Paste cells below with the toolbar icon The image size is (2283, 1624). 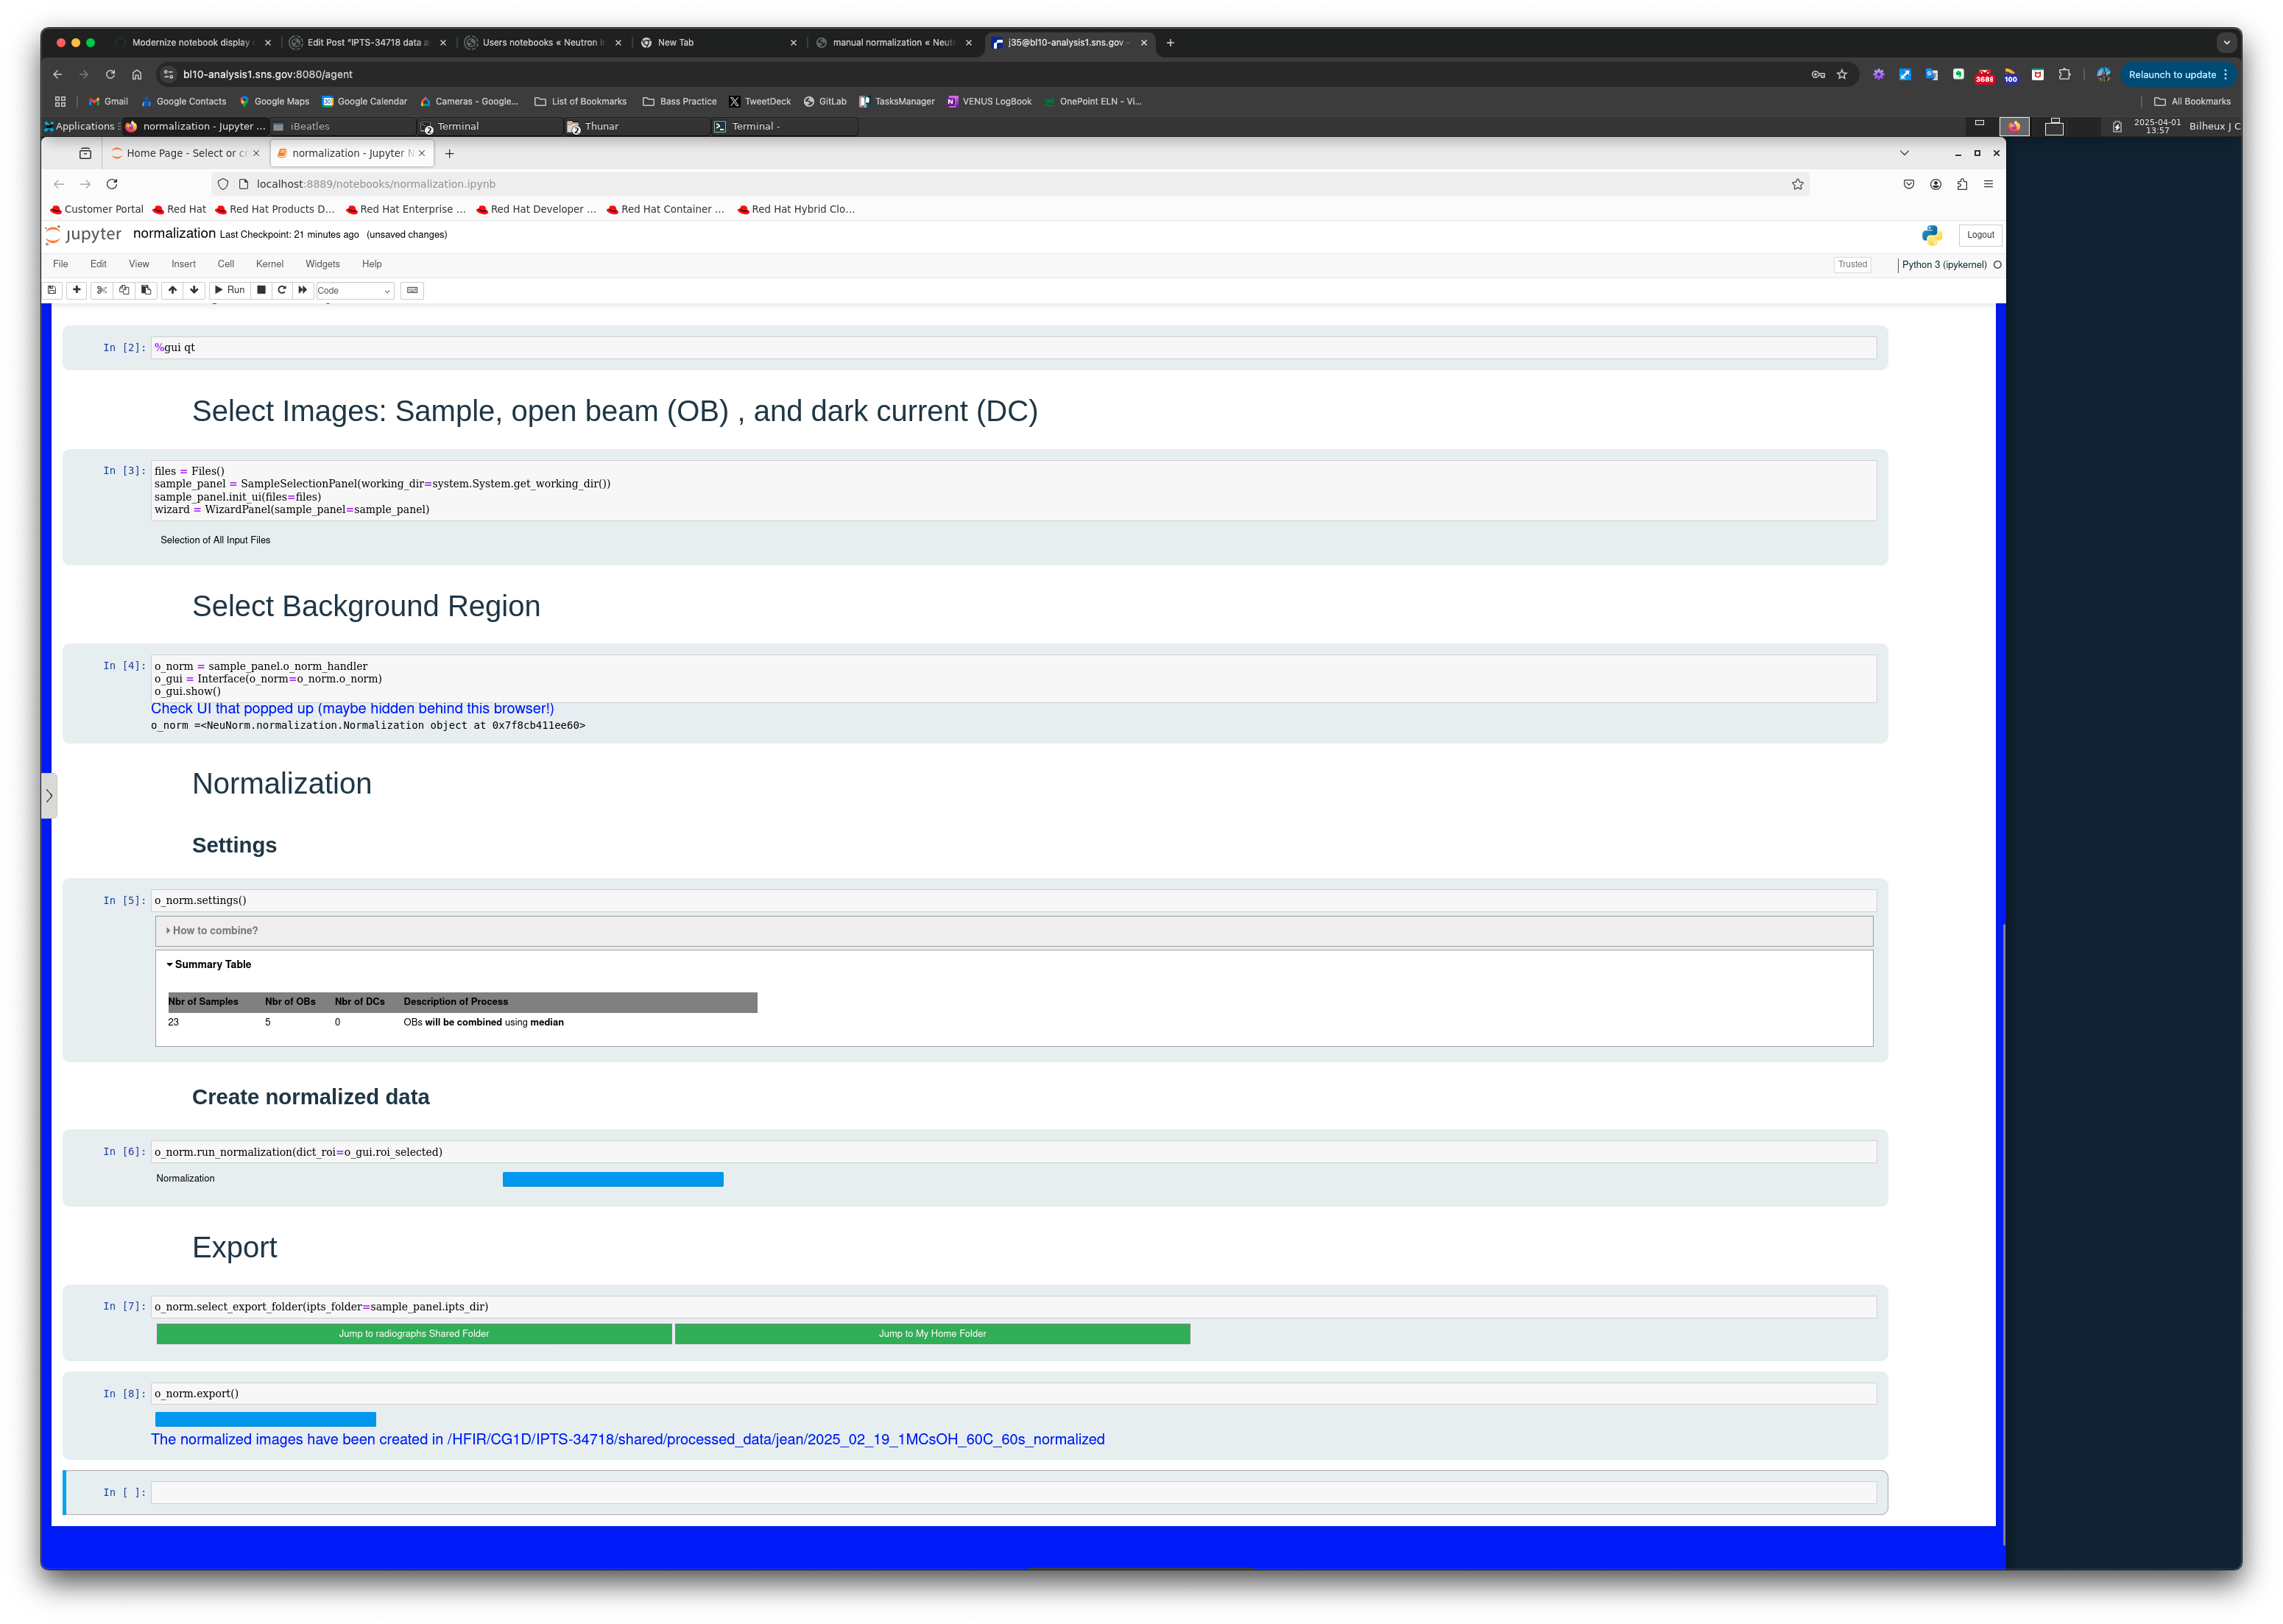tap(146, 290)
